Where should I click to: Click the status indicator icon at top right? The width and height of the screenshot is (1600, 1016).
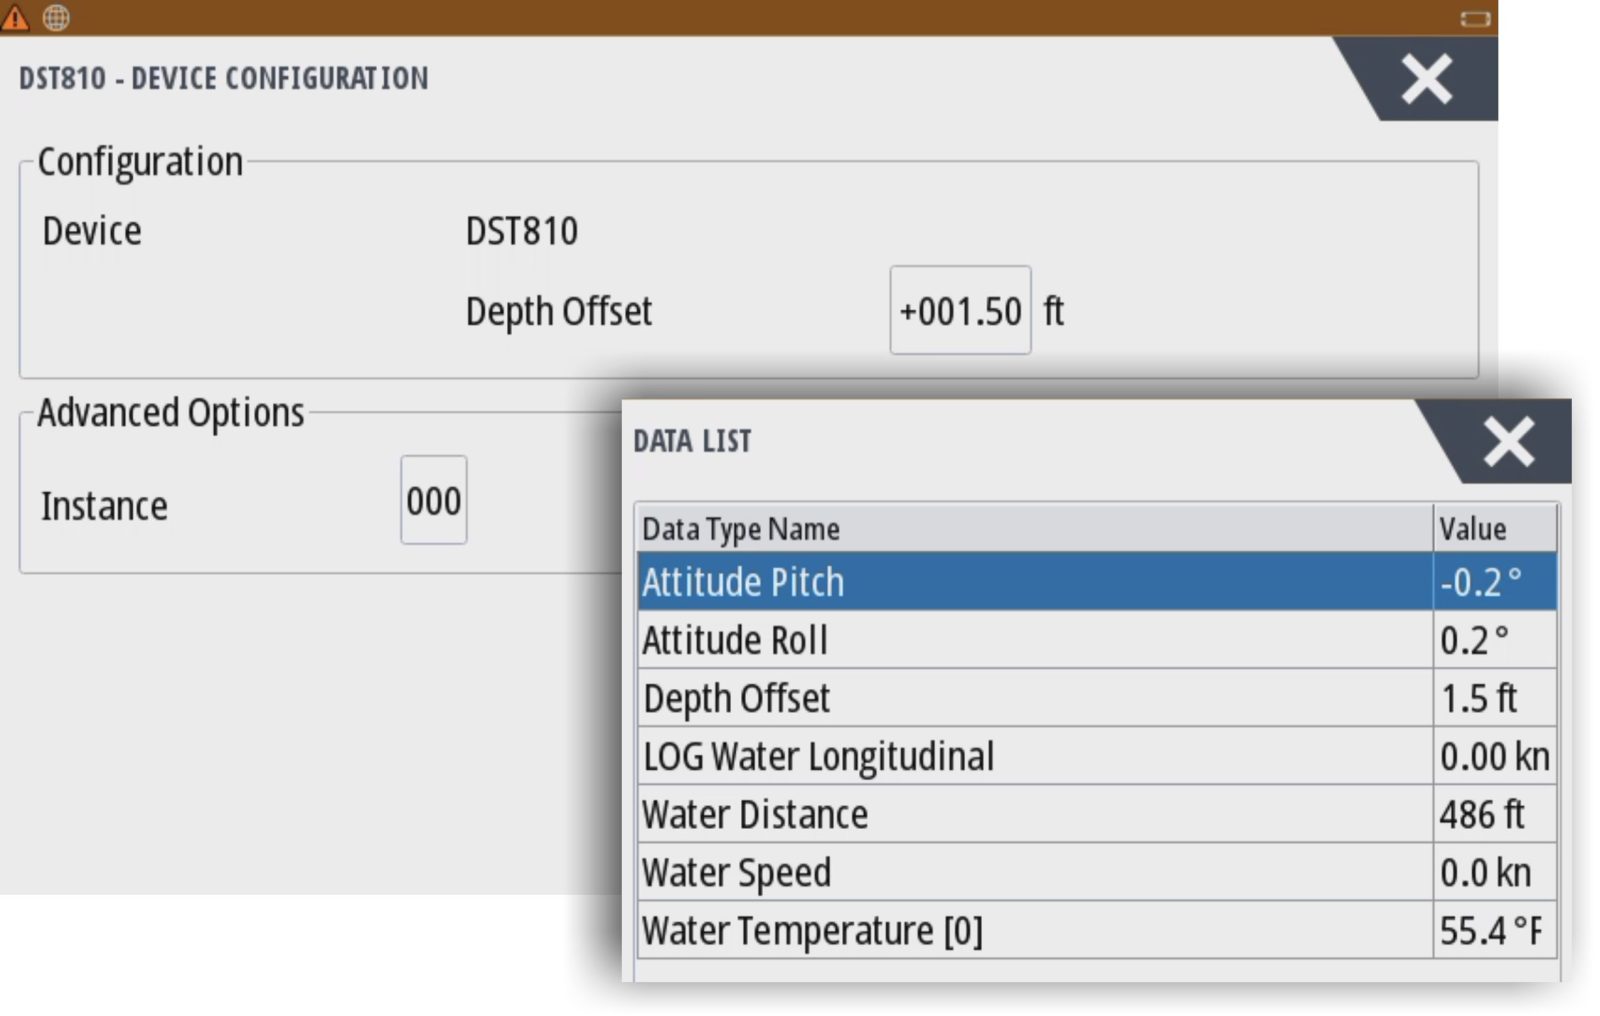1474,19
